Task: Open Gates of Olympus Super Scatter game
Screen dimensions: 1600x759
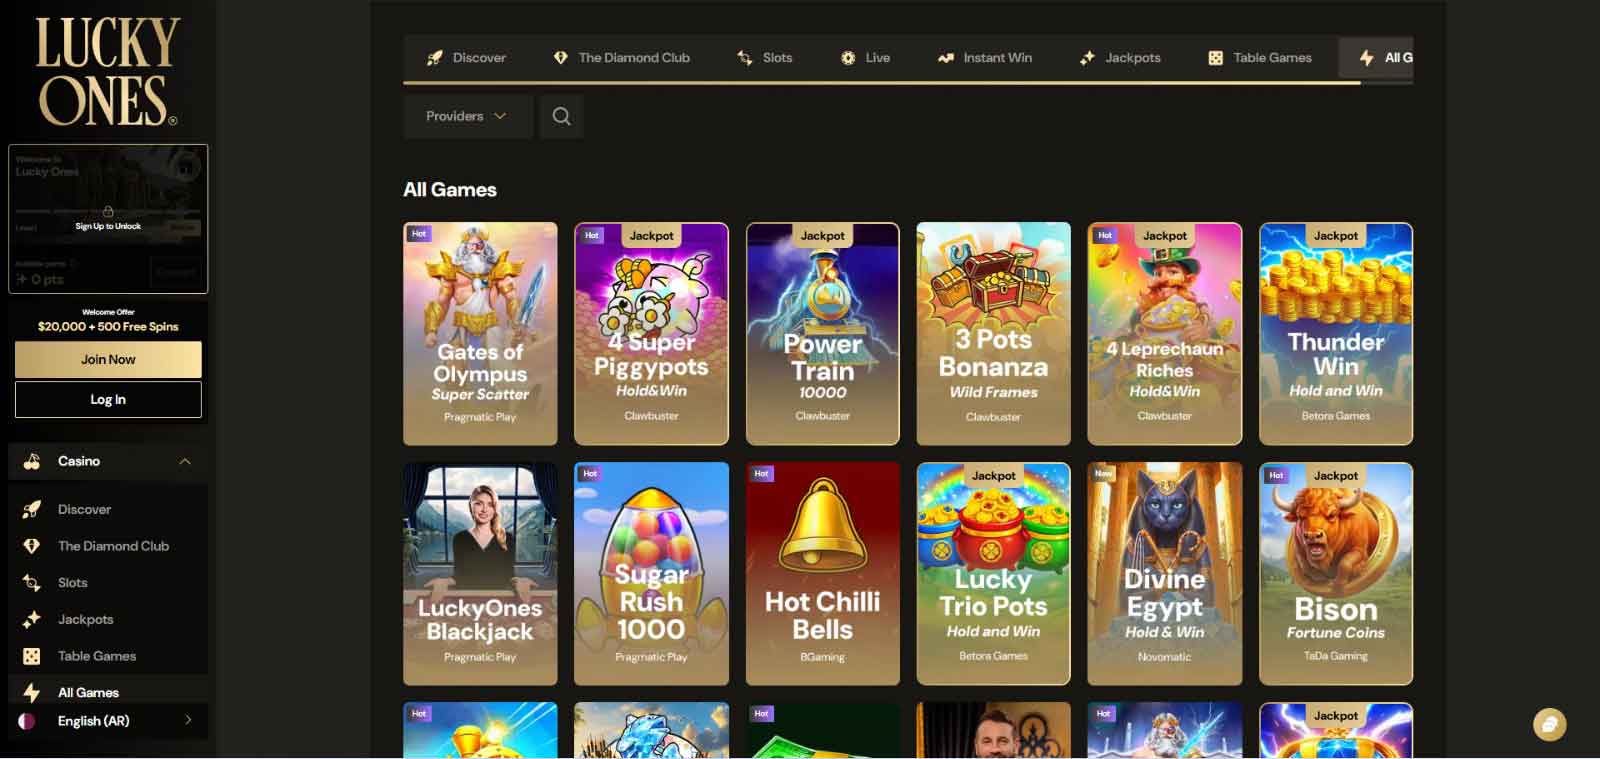Action: 480,334
